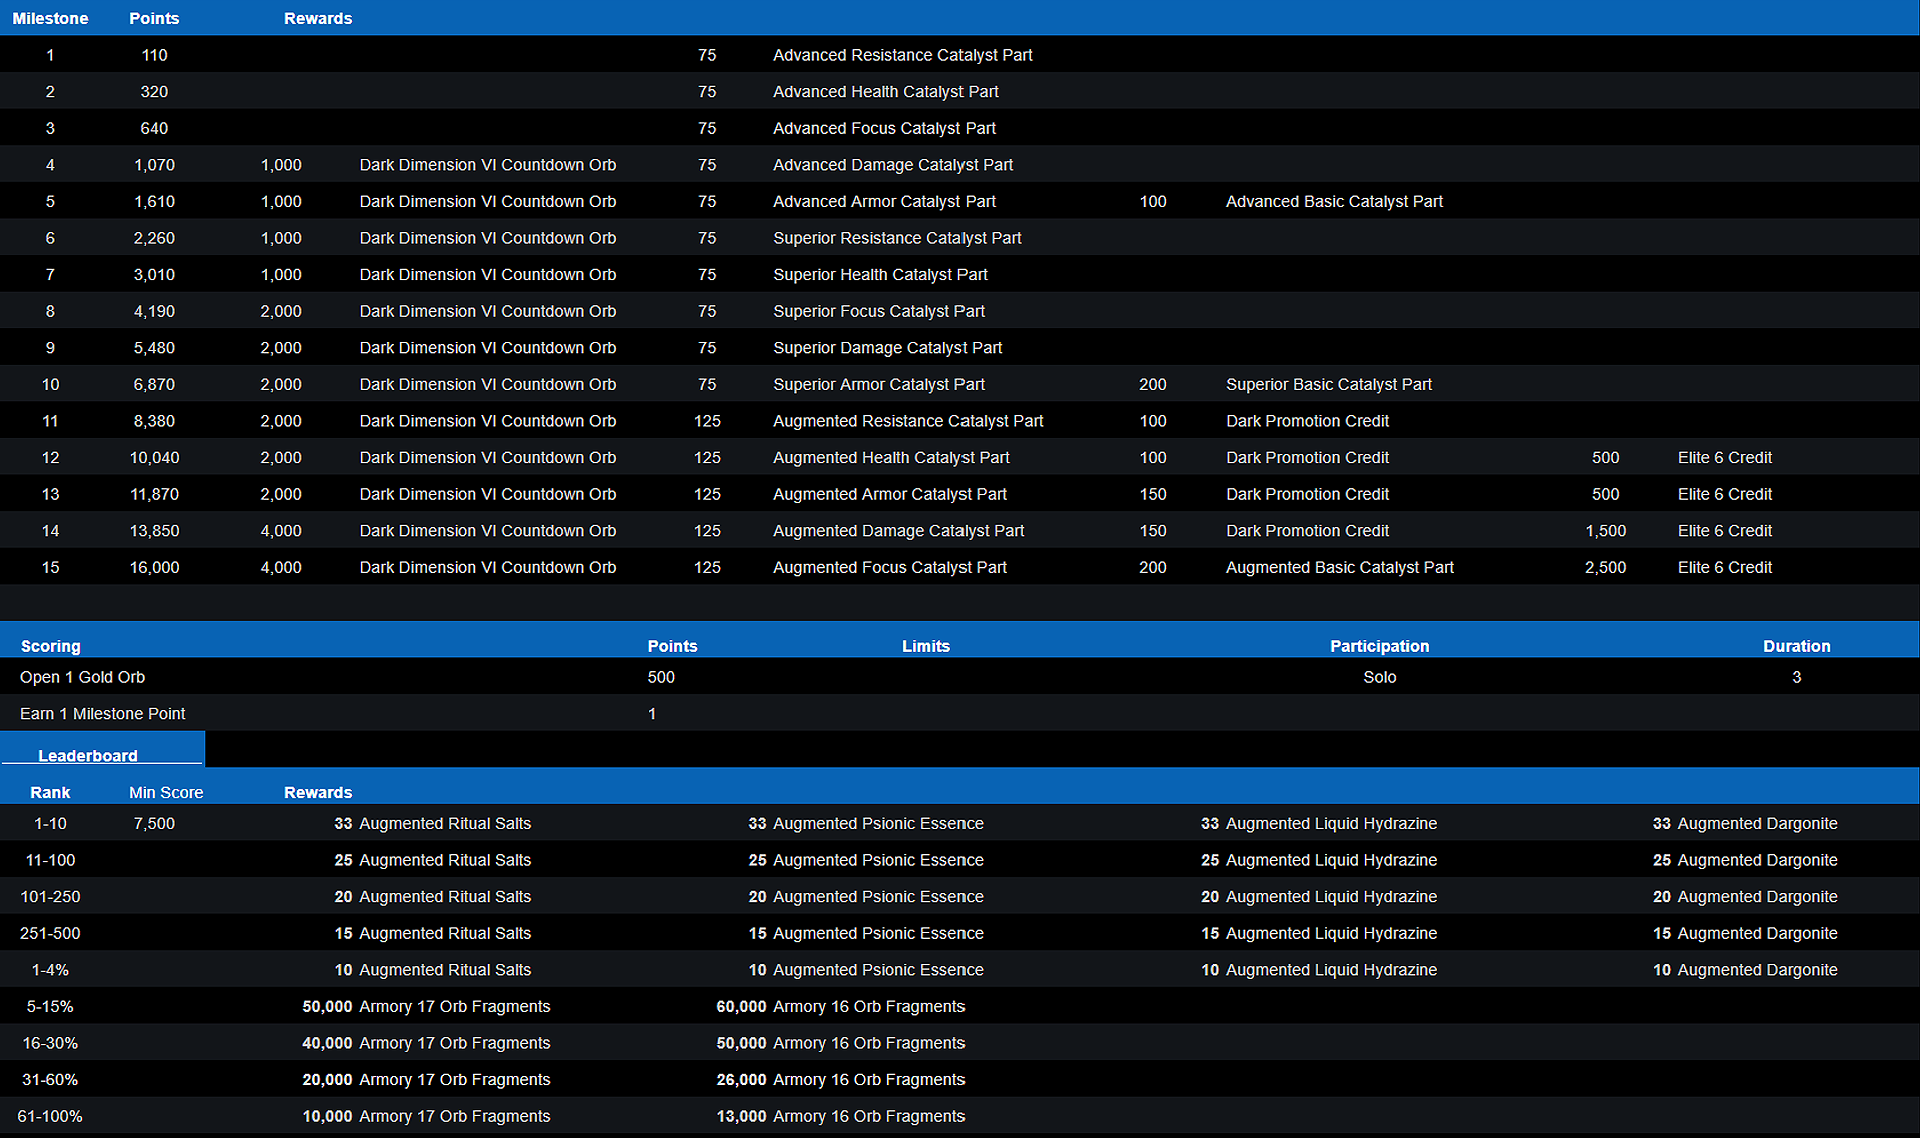Click the 61-100% rank row label

(50, 1116)
